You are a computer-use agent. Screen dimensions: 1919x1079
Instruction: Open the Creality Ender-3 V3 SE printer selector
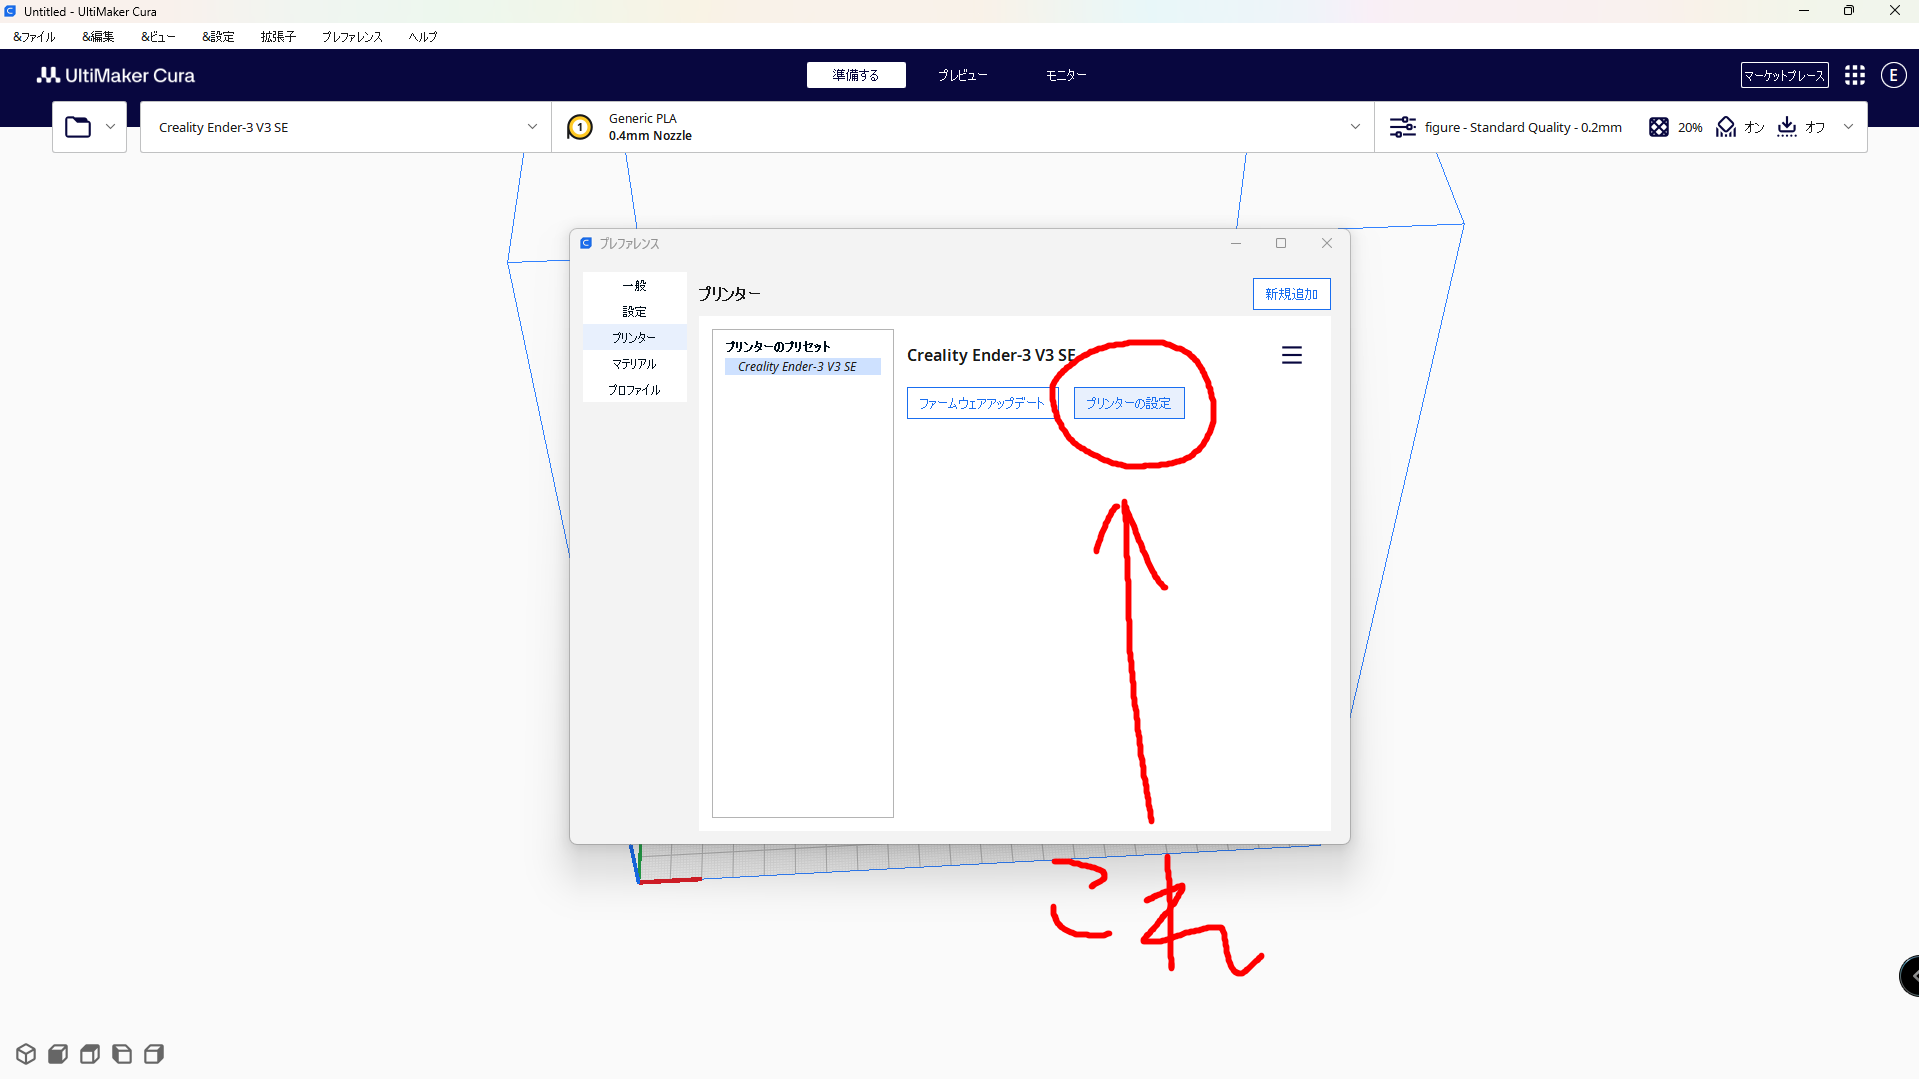[x=345, y=127]
